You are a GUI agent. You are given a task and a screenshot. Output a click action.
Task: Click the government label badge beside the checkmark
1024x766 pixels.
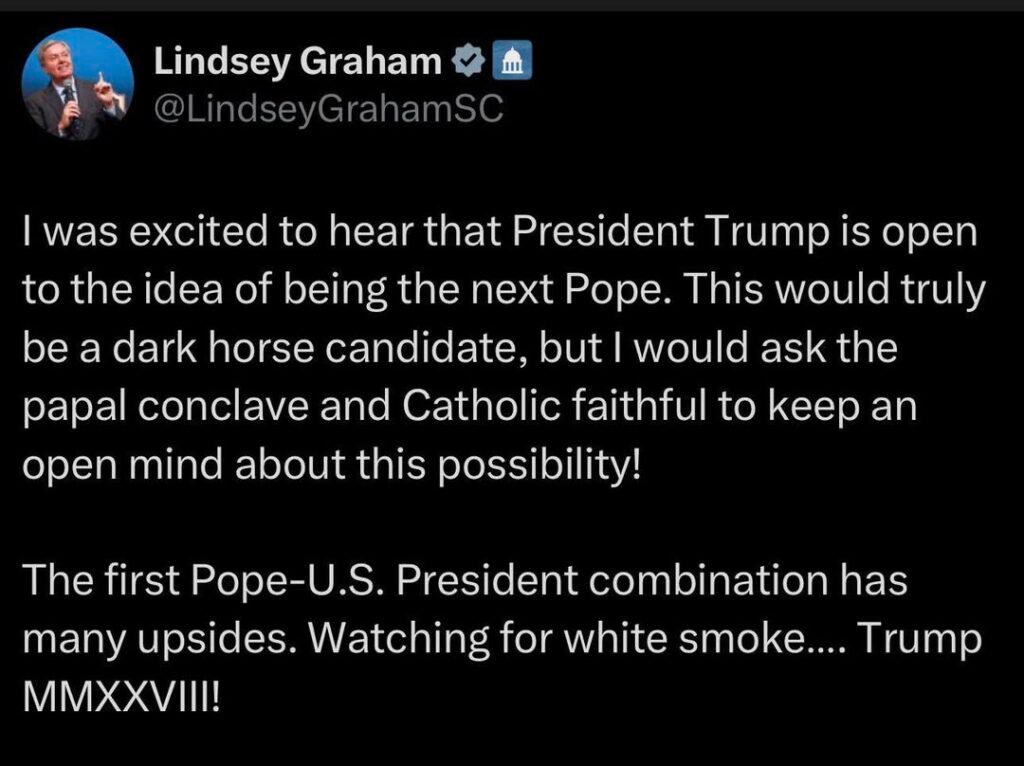(x=512, y=61)
